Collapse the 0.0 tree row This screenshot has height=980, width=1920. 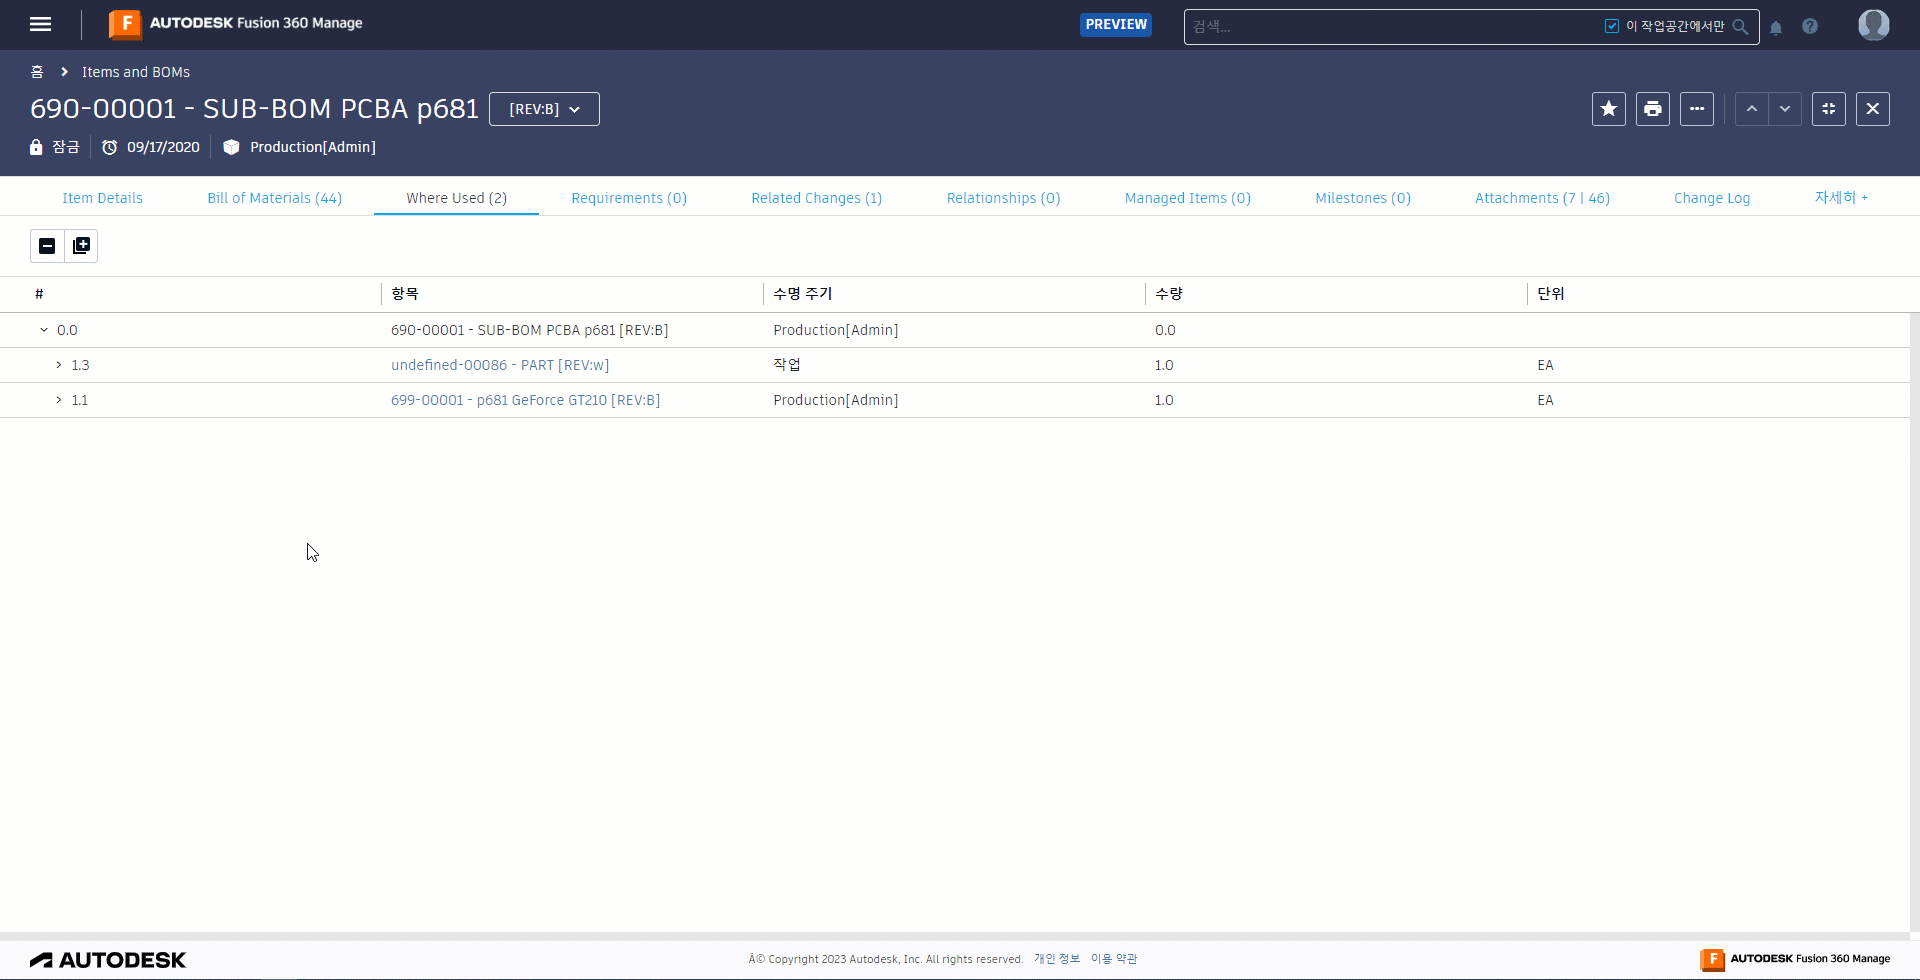pyautogui.click(x=44, y=330)
